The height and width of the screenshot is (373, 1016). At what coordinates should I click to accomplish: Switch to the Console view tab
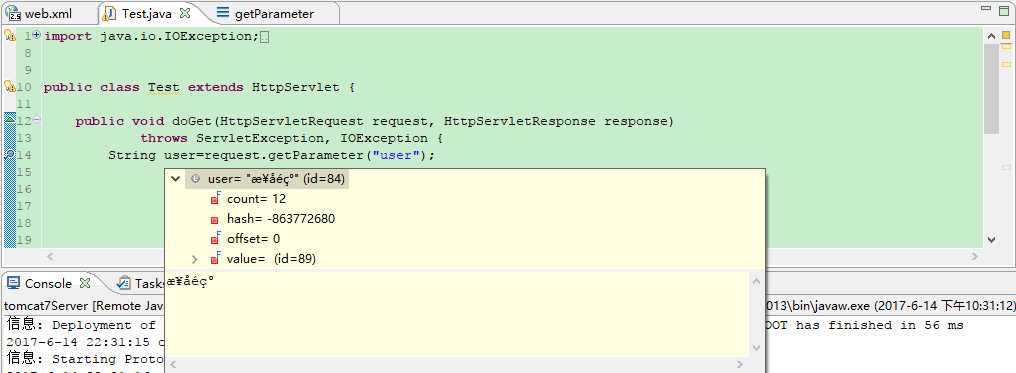coord(48,283)
